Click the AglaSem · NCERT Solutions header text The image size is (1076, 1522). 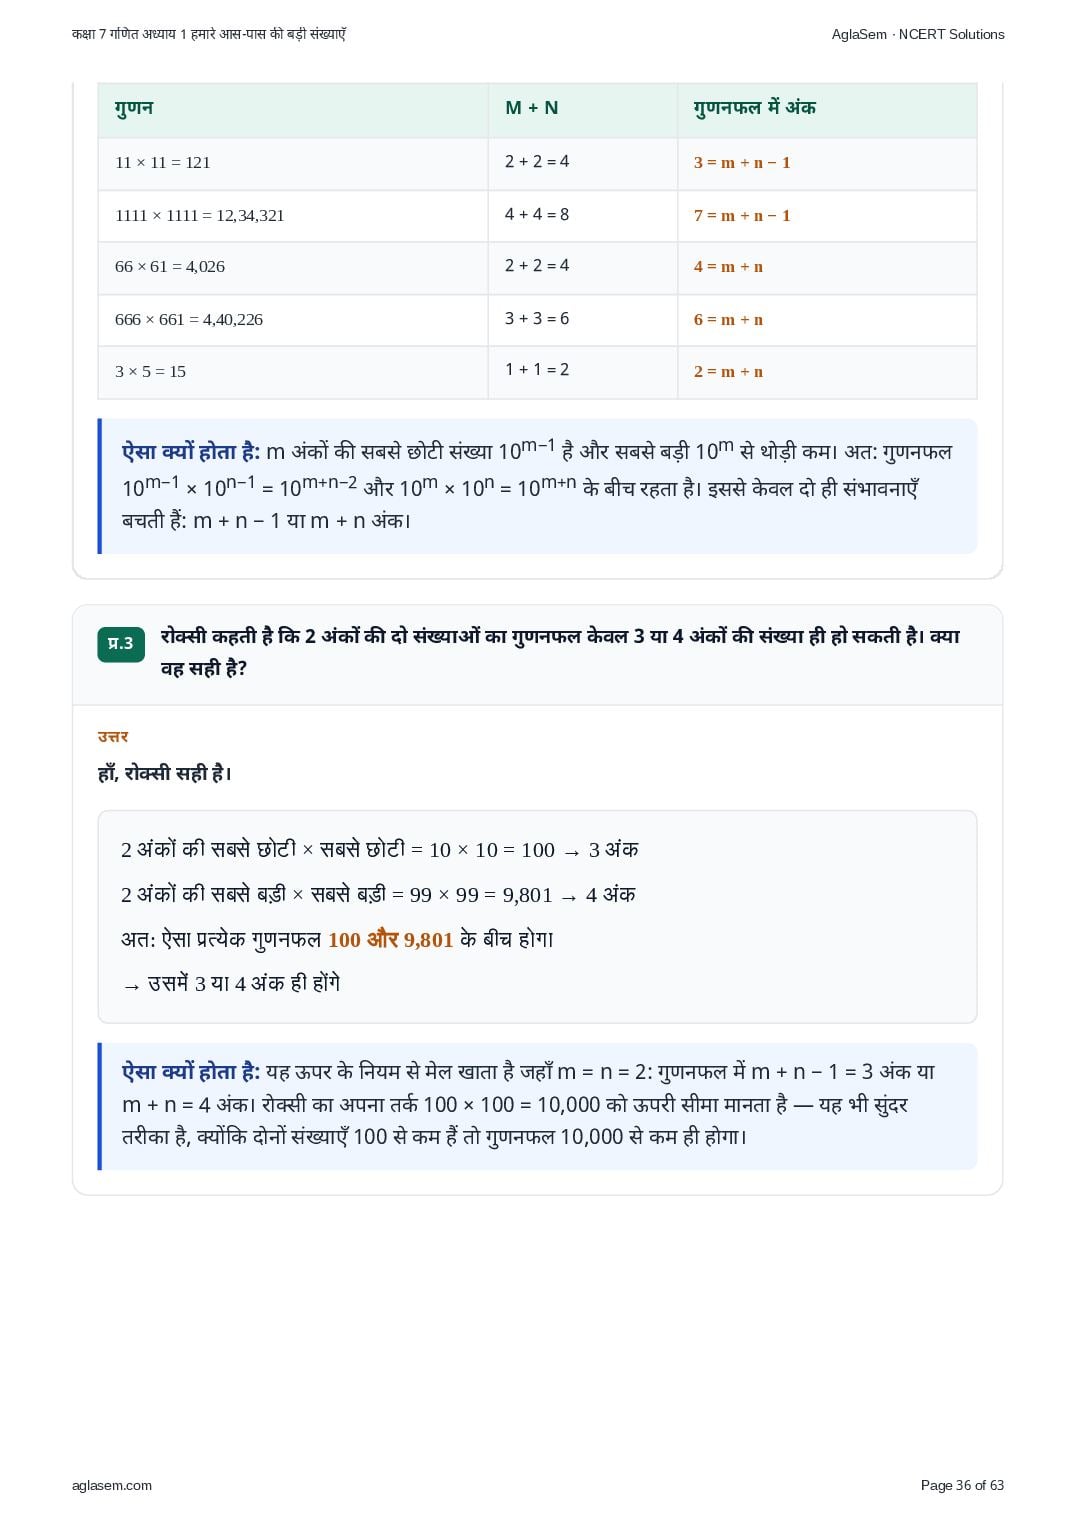pyautogui.click(x=917, y=34)
